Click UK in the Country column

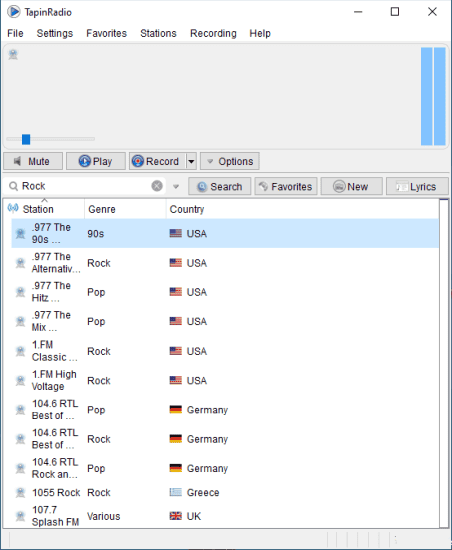click(x=194, y=516)
